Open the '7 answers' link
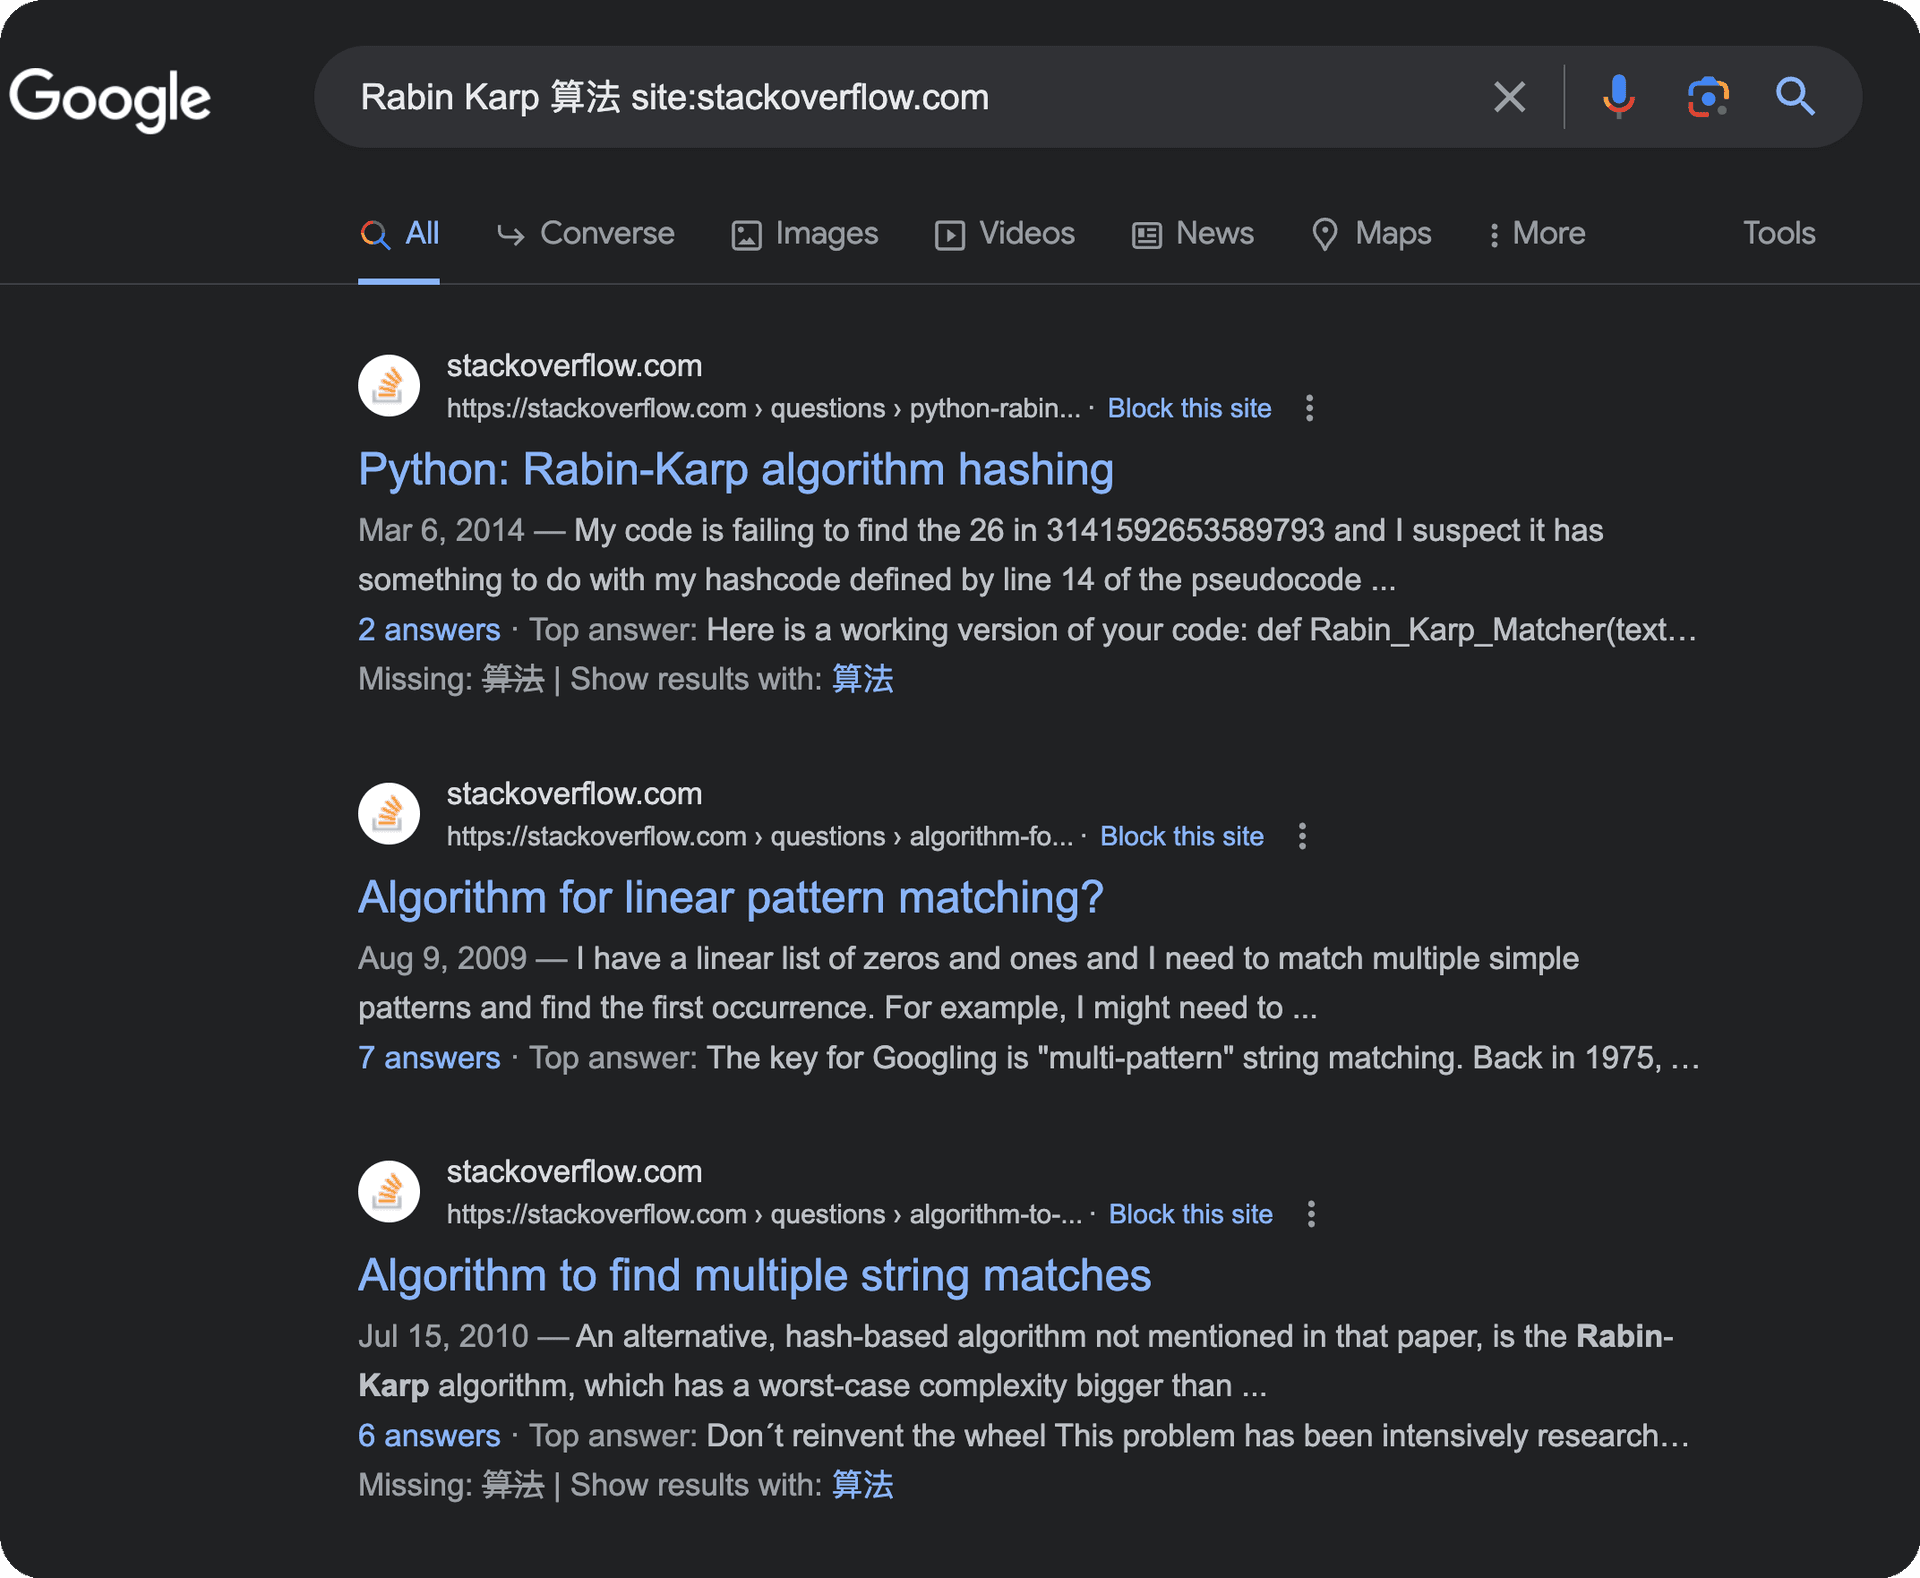The height and width of the screenshot is (1578, 1920). click(x=429, y=1058)
